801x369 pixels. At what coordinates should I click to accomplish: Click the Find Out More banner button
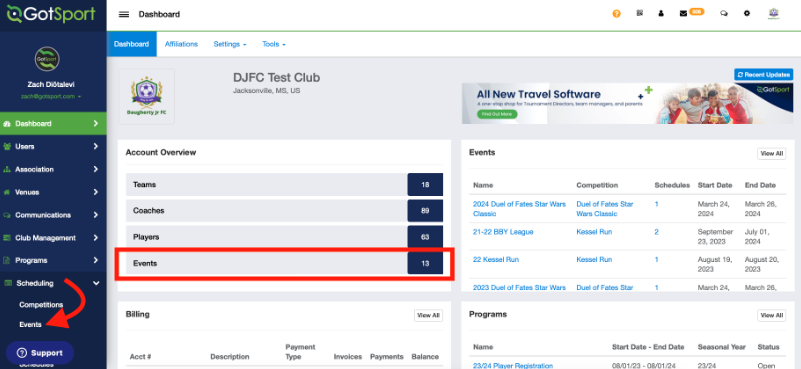tap(497, 114)
